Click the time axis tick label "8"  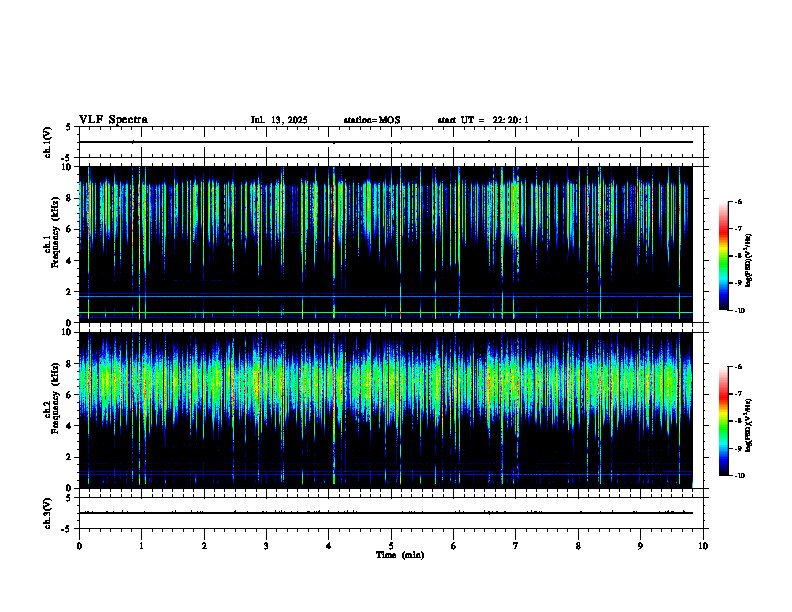click(578, 546)
